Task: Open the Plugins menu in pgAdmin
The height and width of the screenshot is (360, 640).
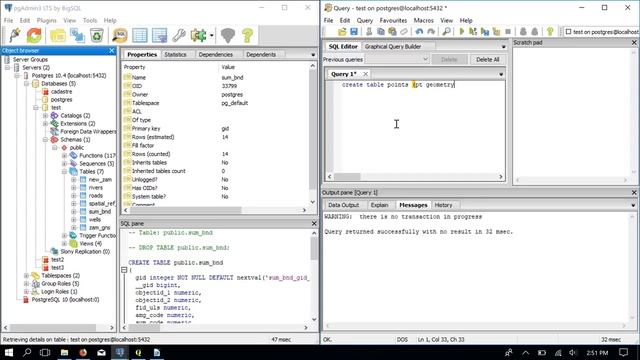Action: click(47, 20)
